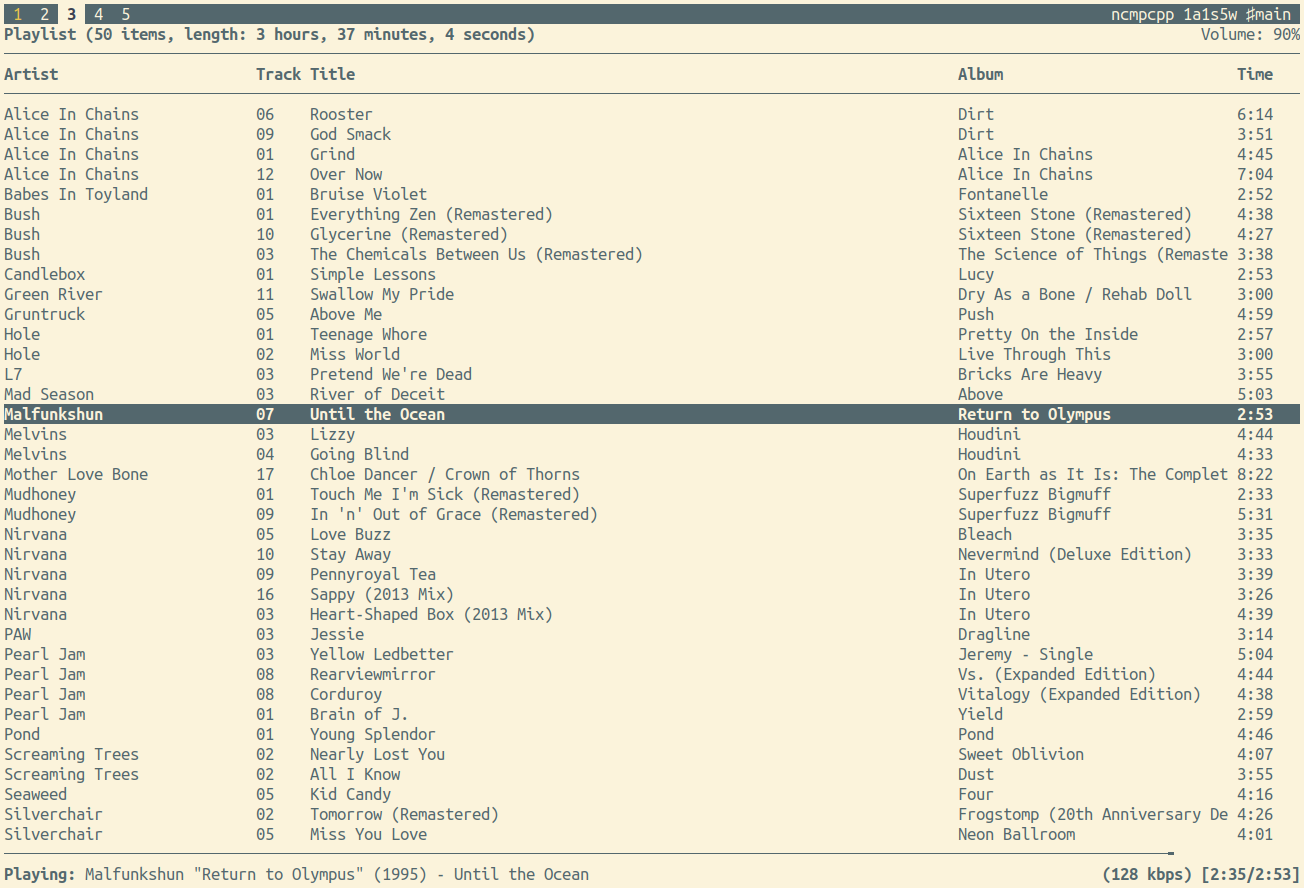
Task: Click the Artist column header
Action: (31, 74)
